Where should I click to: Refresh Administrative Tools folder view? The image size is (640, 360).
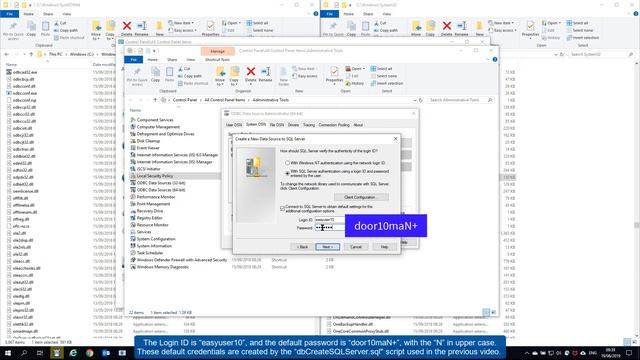(x=421, y=100)
